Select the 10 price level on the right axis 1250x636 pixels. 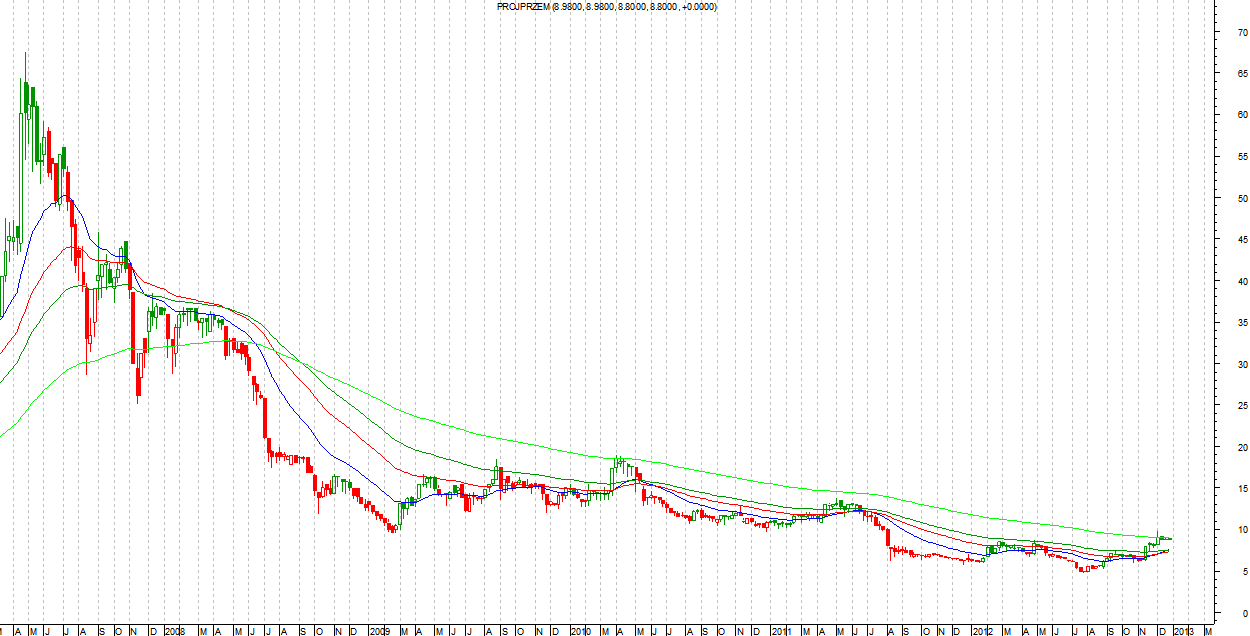click(x=1241, y=530)
